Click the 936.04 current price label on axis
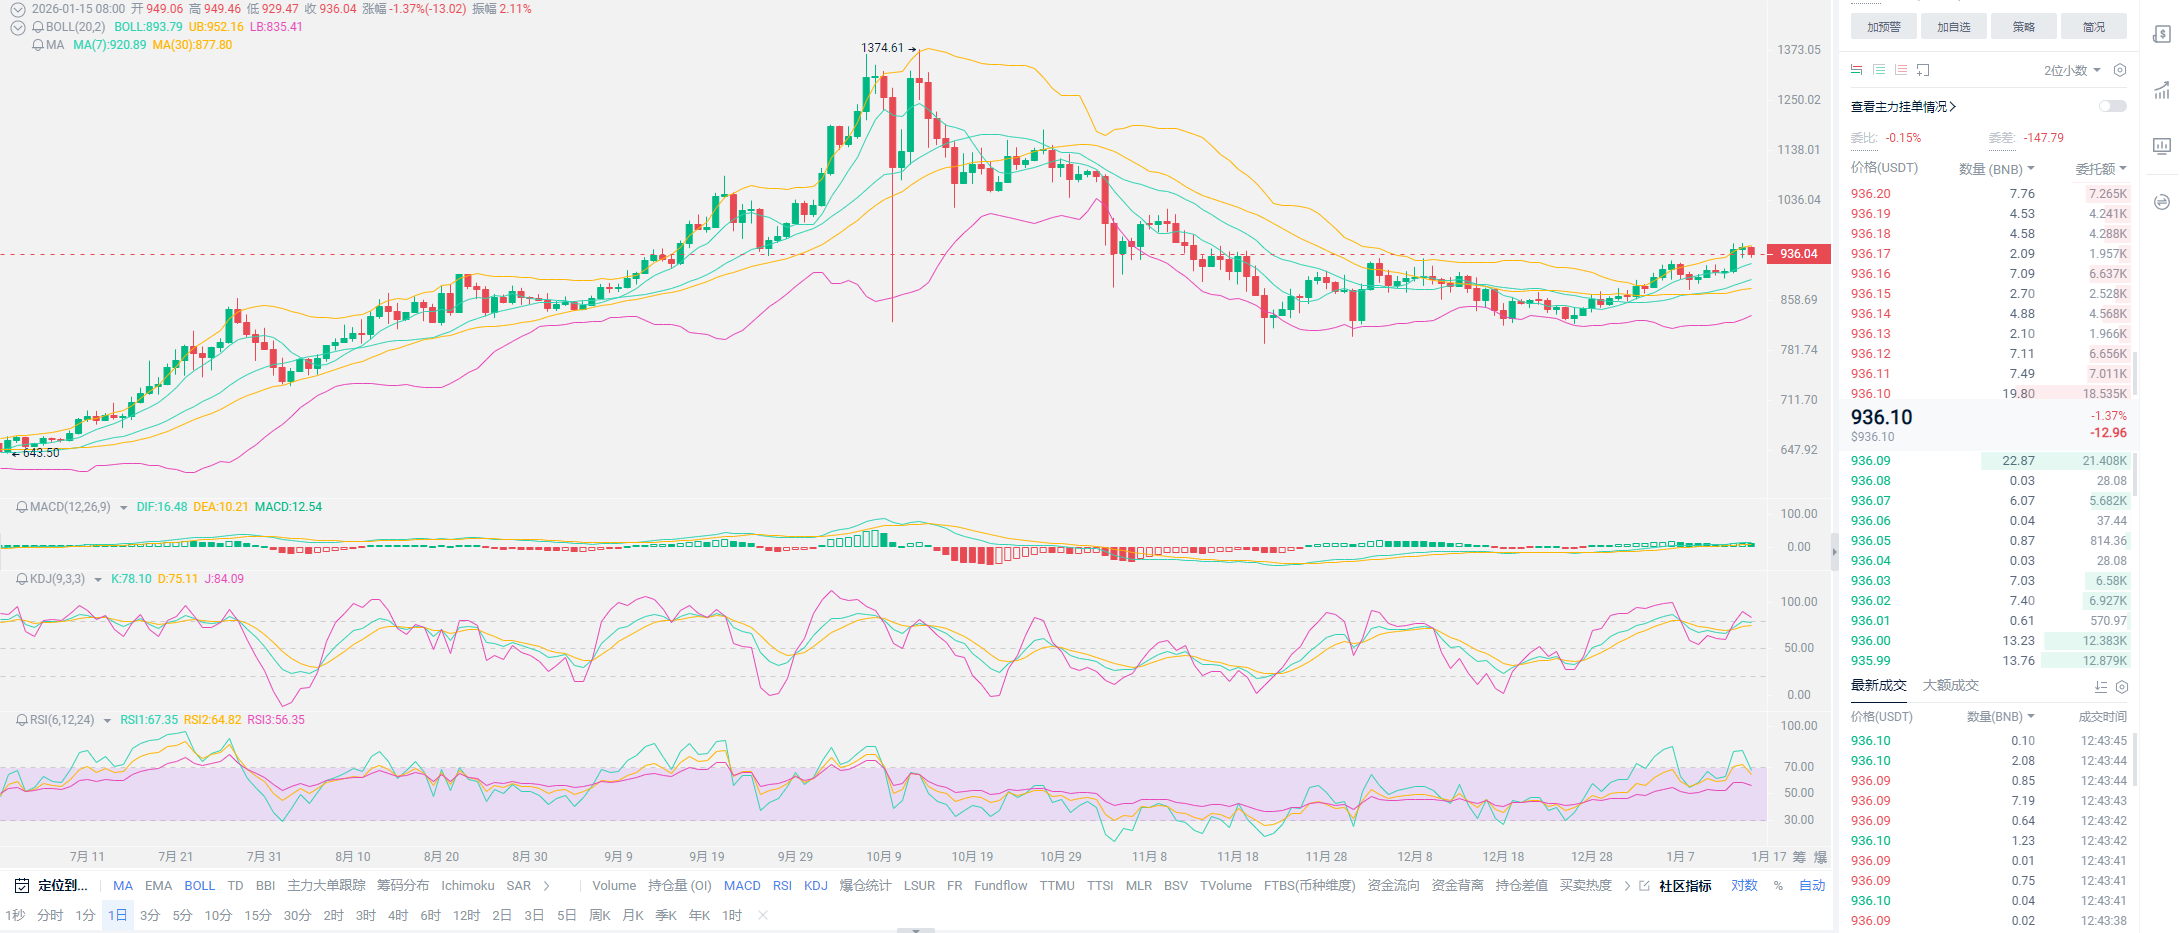This screenshot has height=933, width=2183. pyautogui.click(x=1798, y=254)
